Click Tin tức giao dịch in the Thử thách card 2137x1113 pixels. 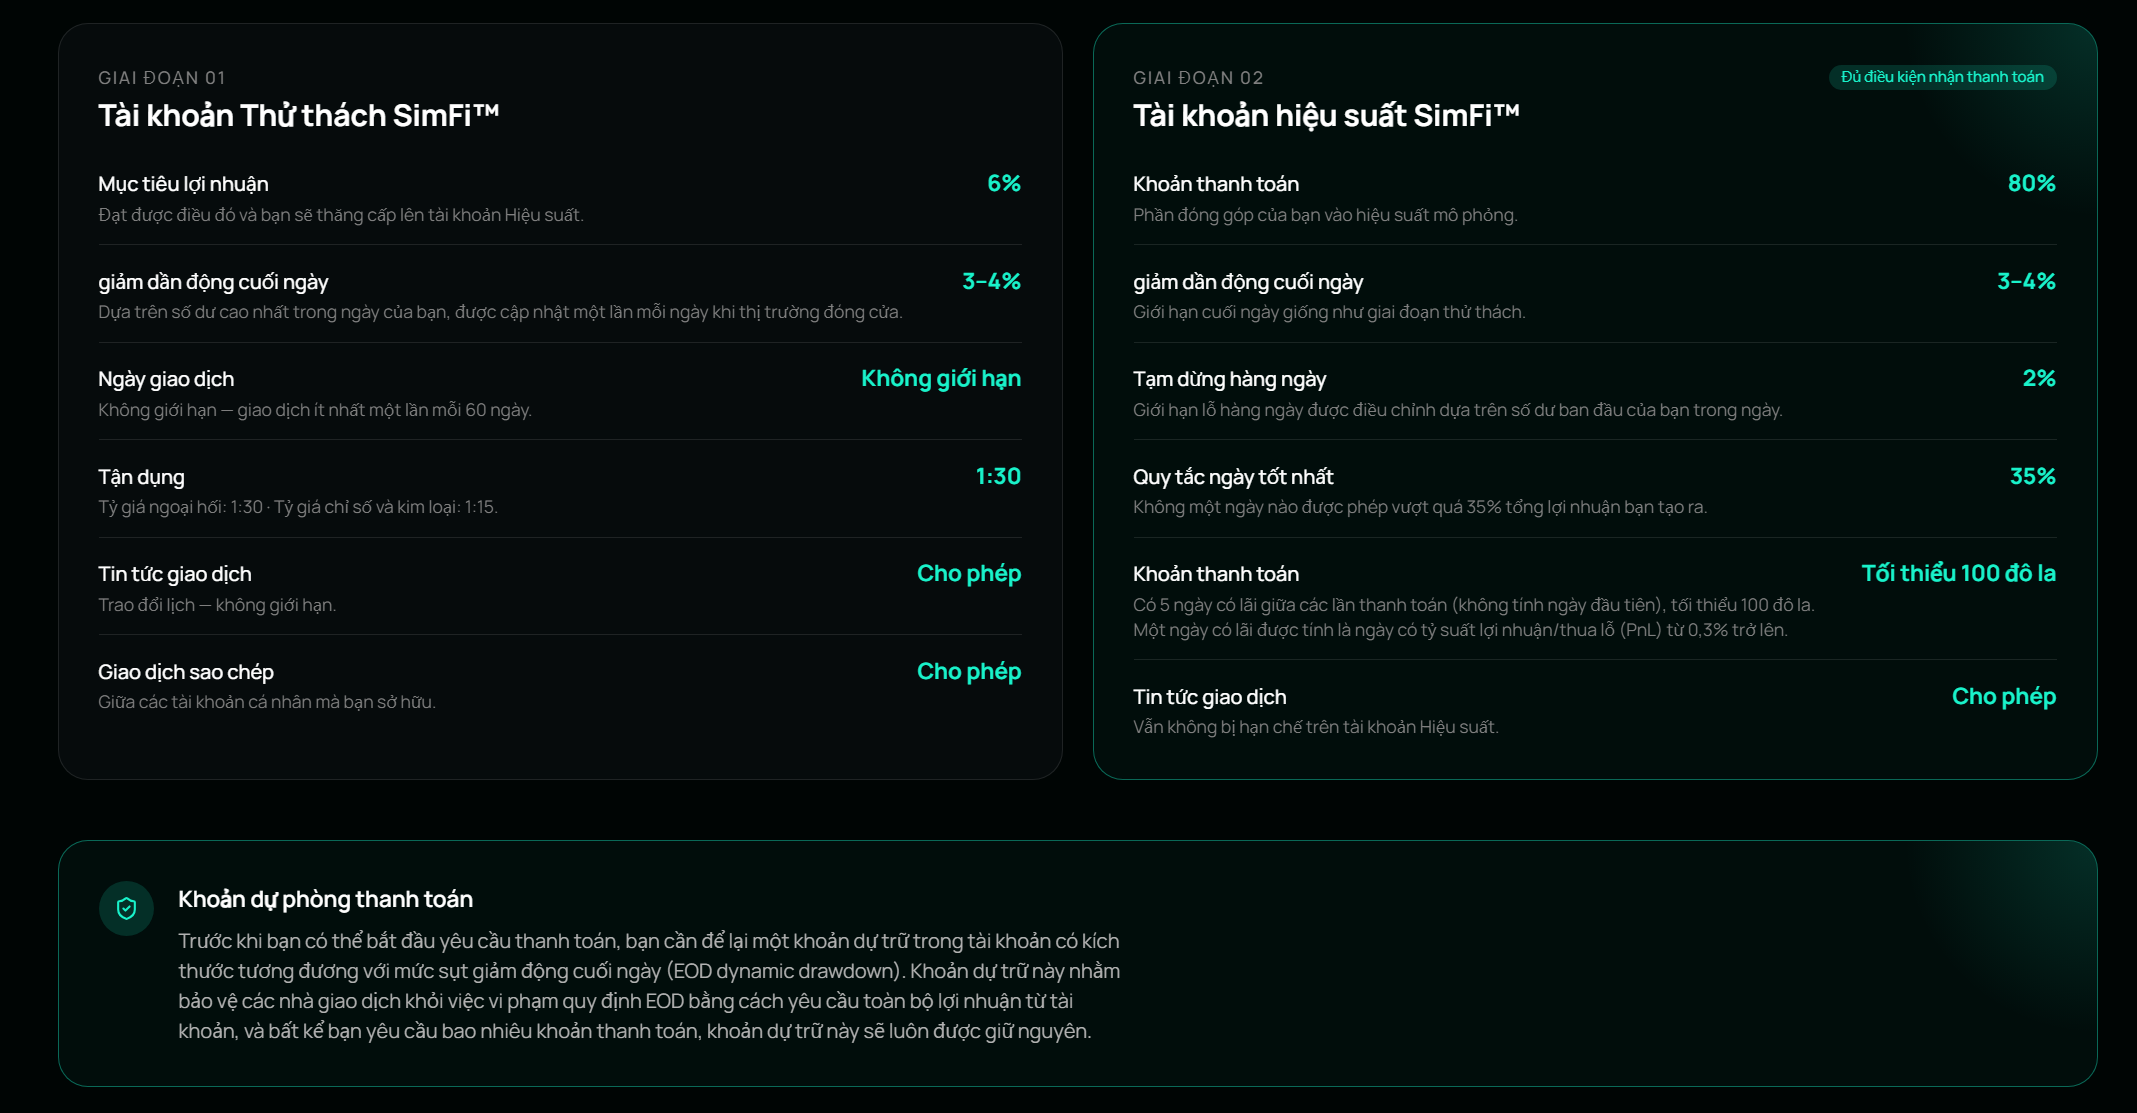click(175, 574)
